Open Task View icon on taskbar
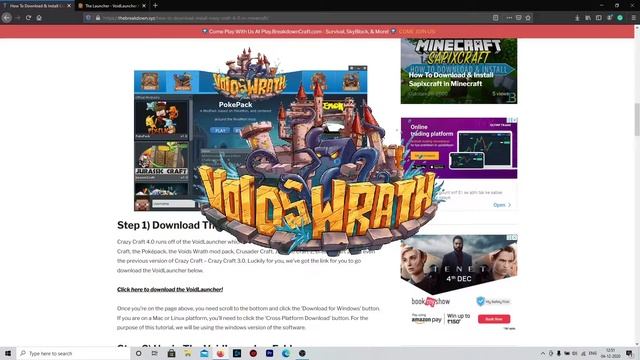 155,353
